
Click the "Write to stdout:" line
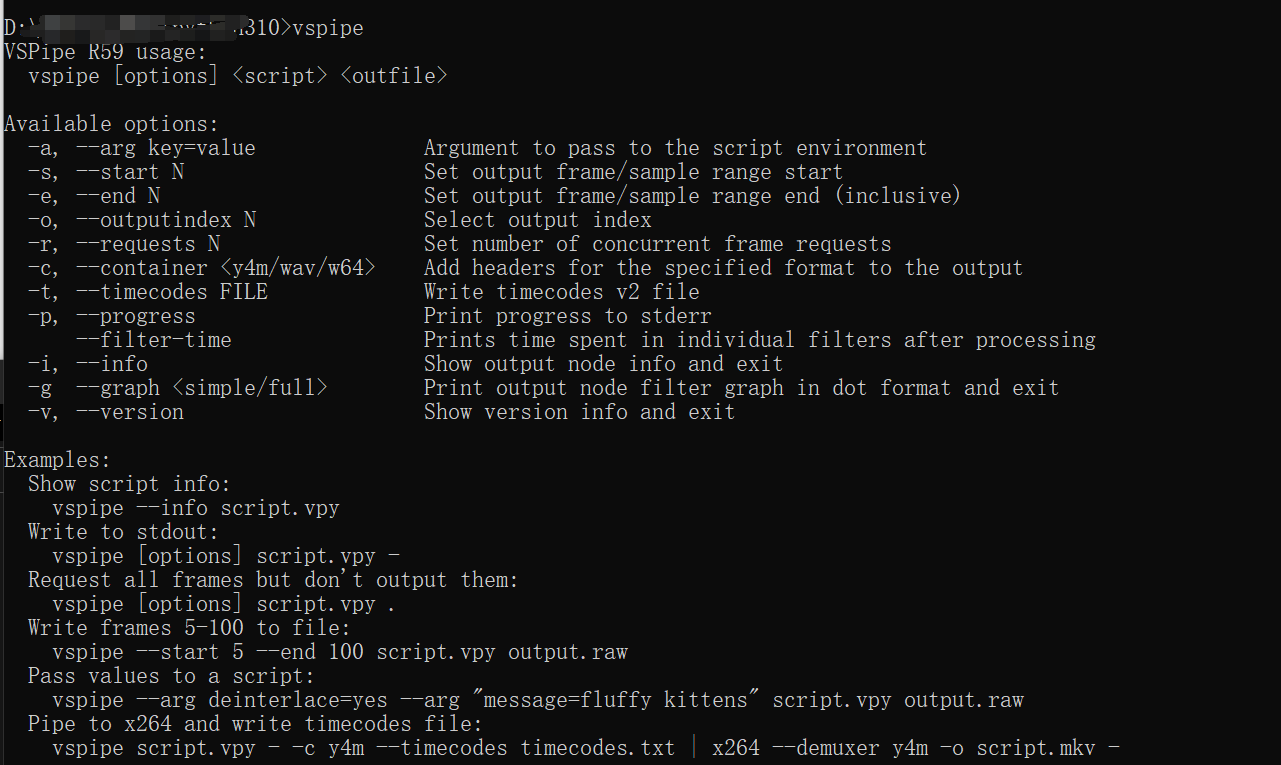pyautogui.click(x=123, y=532)
